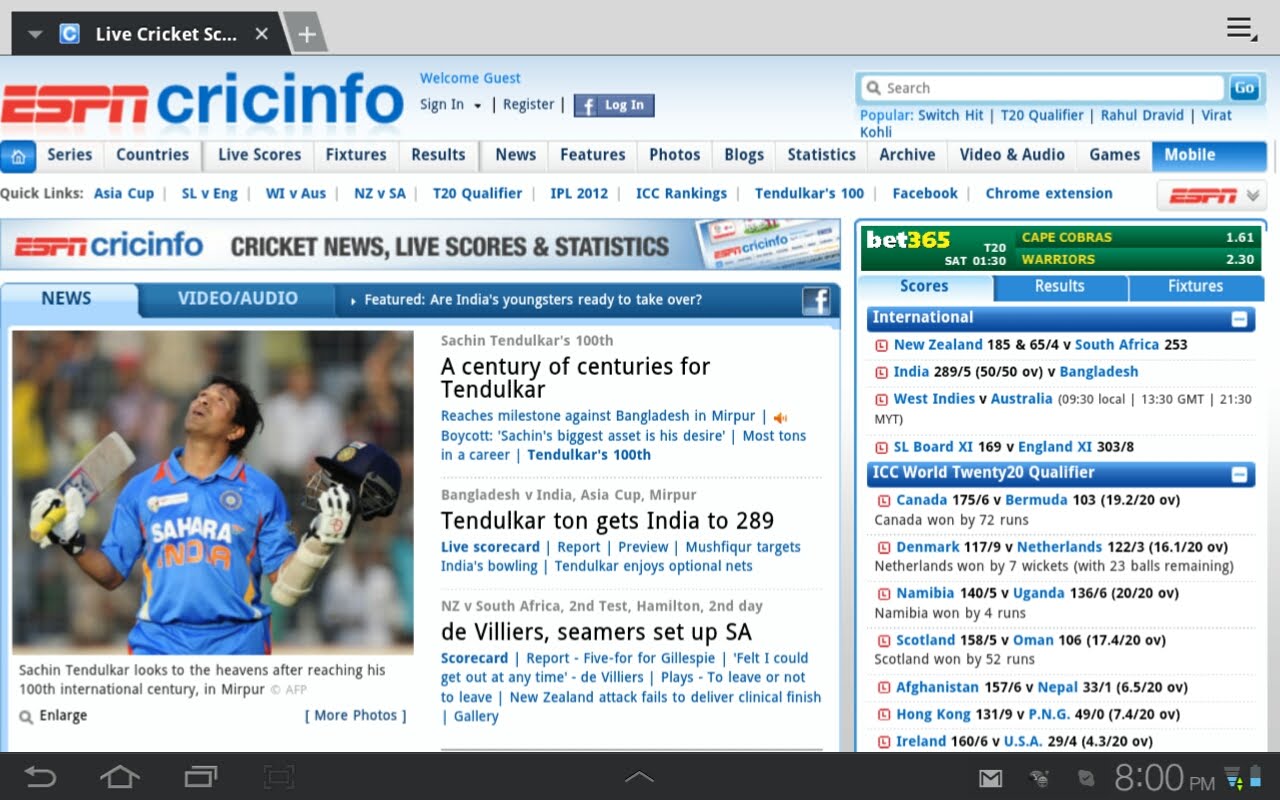1280x800 pixels.
Task: Tap the screenshot capture icon
Action: click(x=279, y=777)
